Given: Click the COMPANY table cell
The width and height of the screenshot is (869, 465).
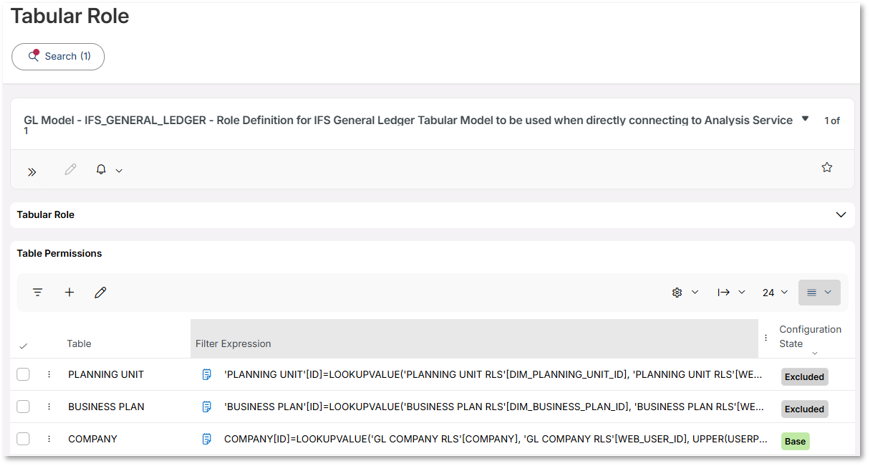Looking at the screenshot, I should coord(93,439).
